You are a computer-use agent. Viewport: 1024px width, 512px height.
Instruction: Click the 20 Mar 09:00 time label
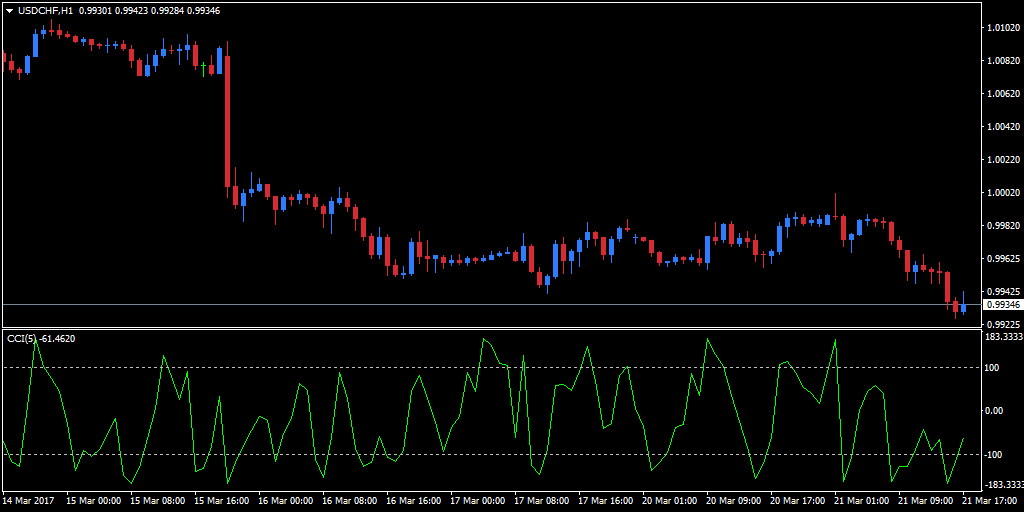coord(733,501)
